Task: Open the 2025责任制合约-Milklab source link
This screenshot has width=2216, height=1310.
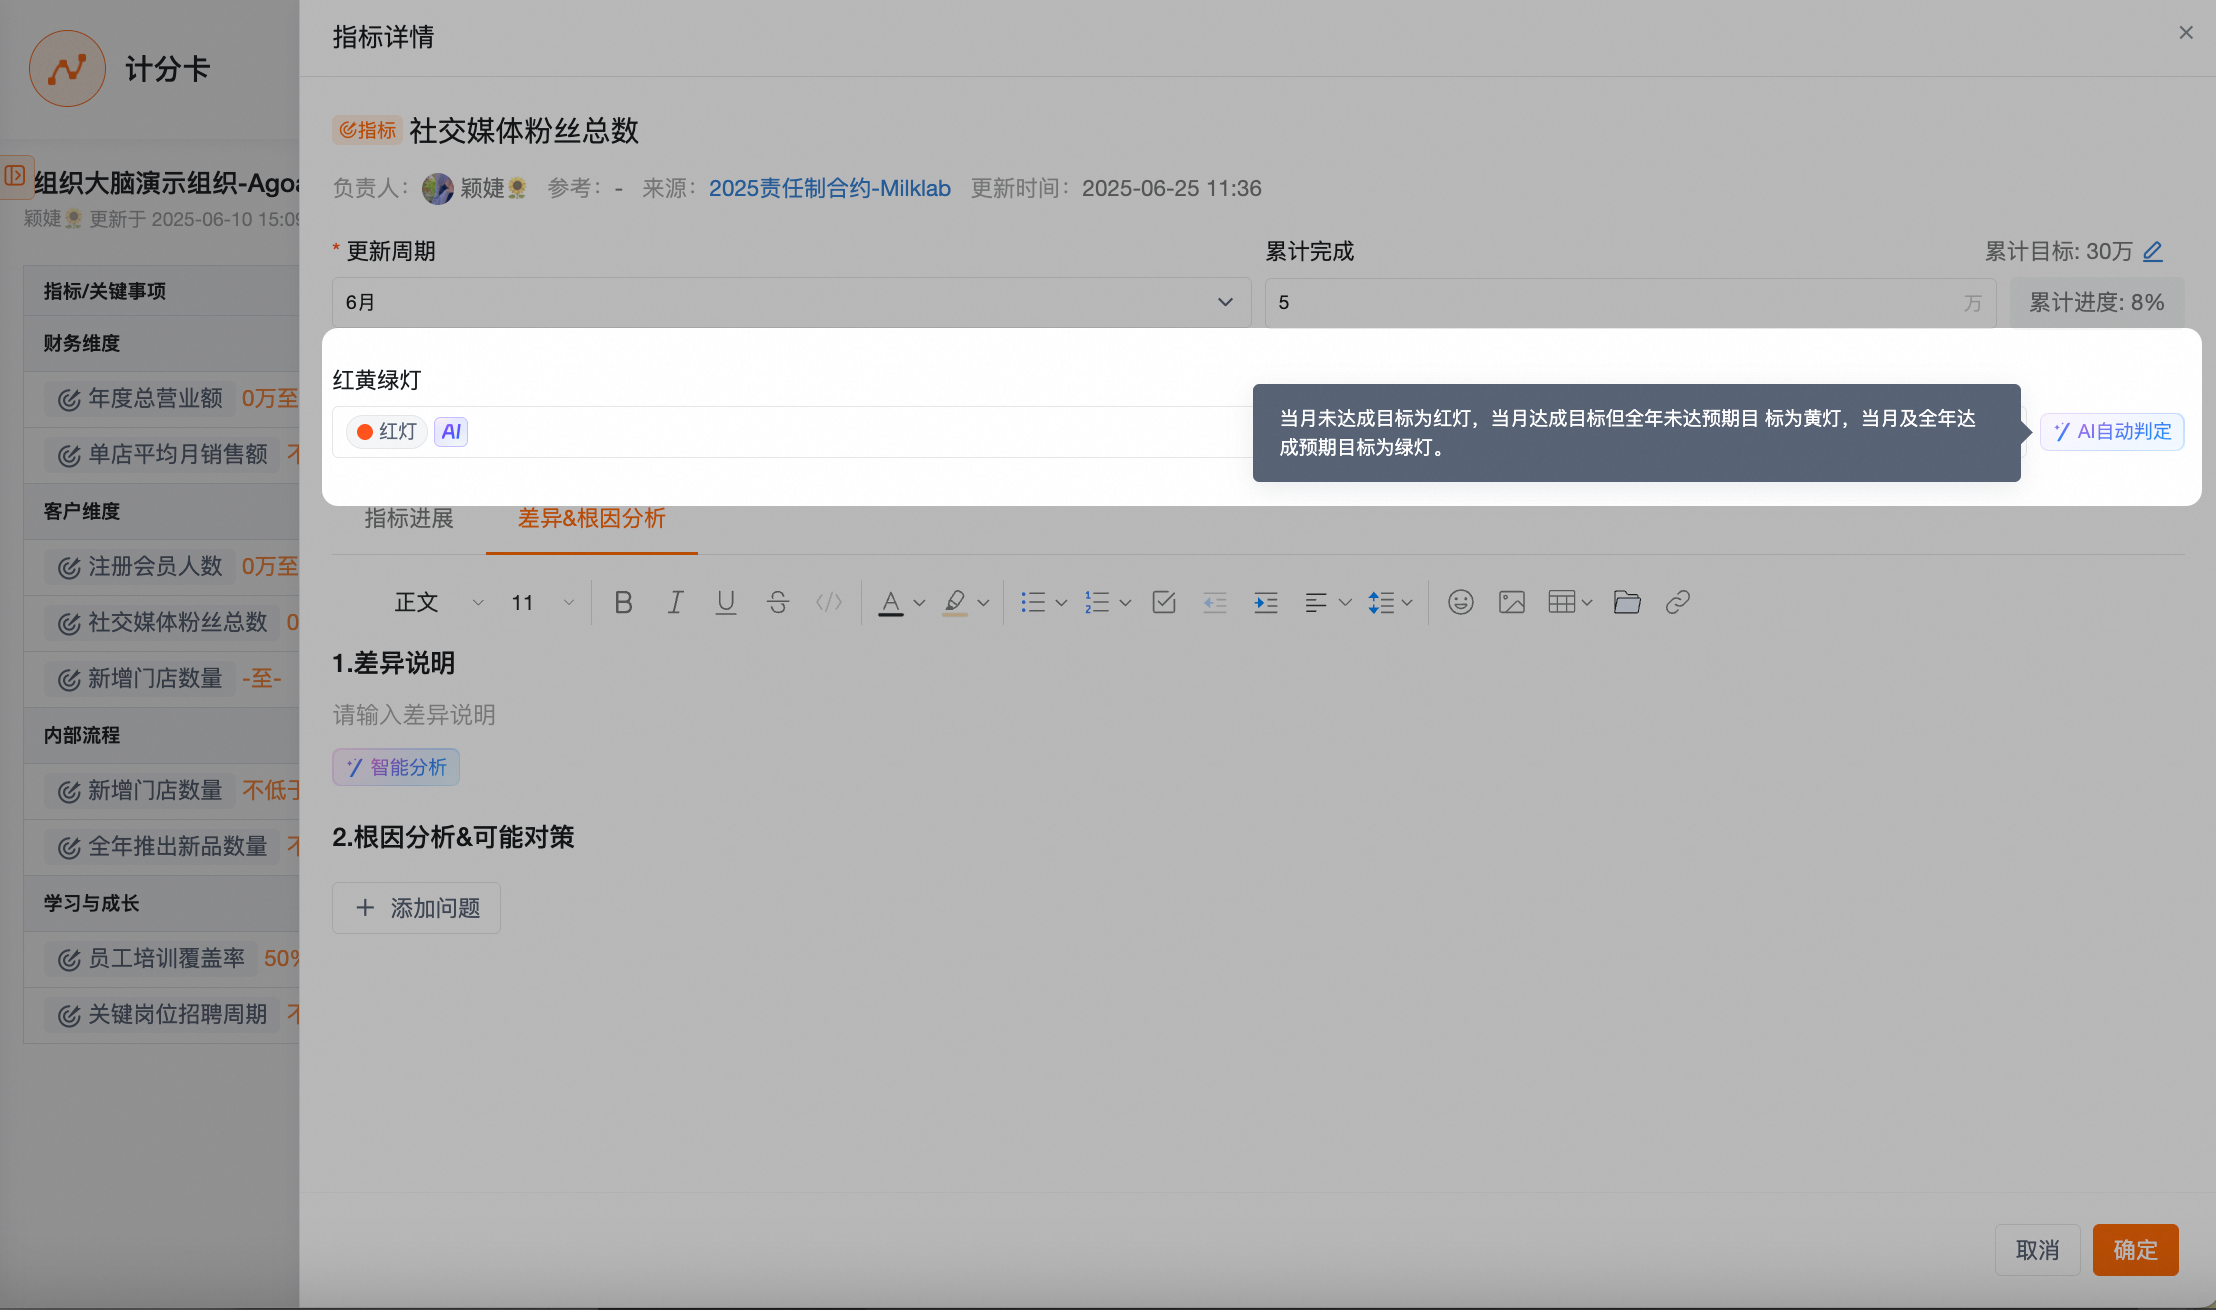Action: 829,188
